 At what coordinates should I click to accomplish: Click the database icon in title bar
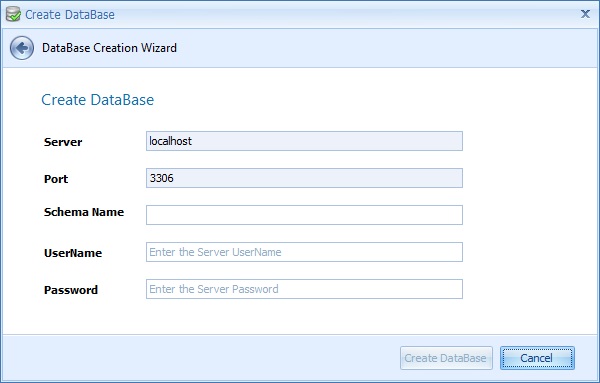[x=13, y=15]
